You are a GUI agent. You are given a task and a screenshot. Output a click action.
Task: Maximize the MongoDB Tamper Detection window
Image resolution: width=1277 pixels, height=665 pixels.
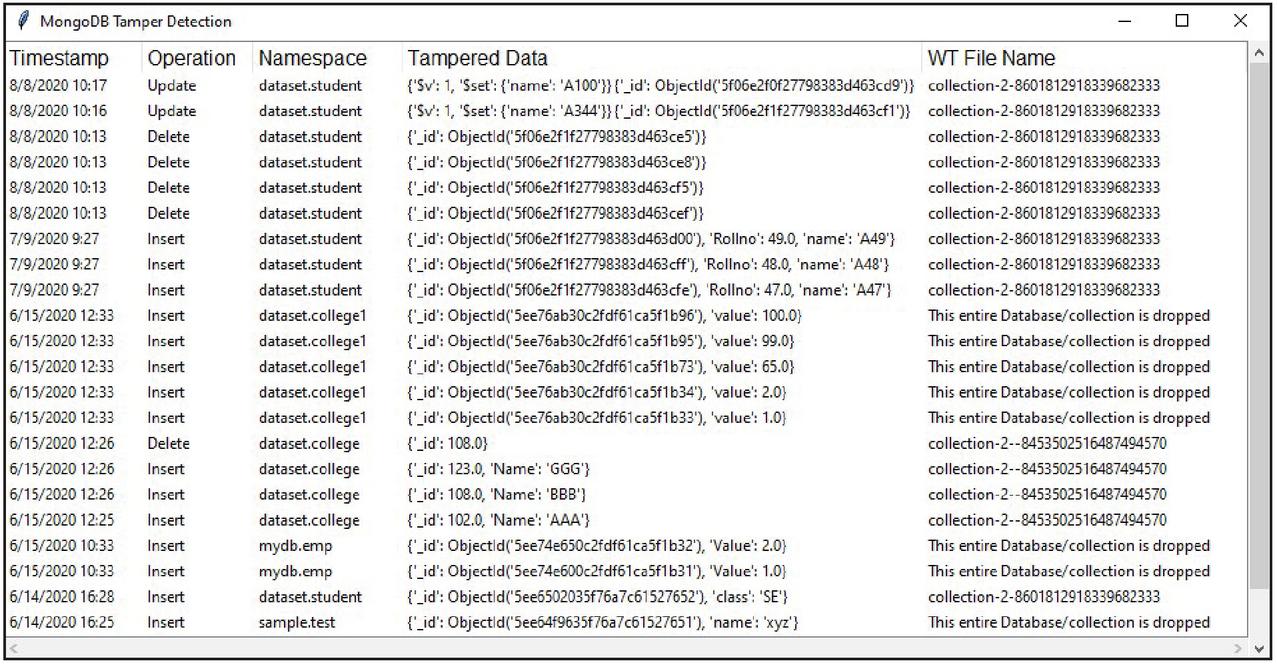pyautogui.click(x=1181, y=21)
